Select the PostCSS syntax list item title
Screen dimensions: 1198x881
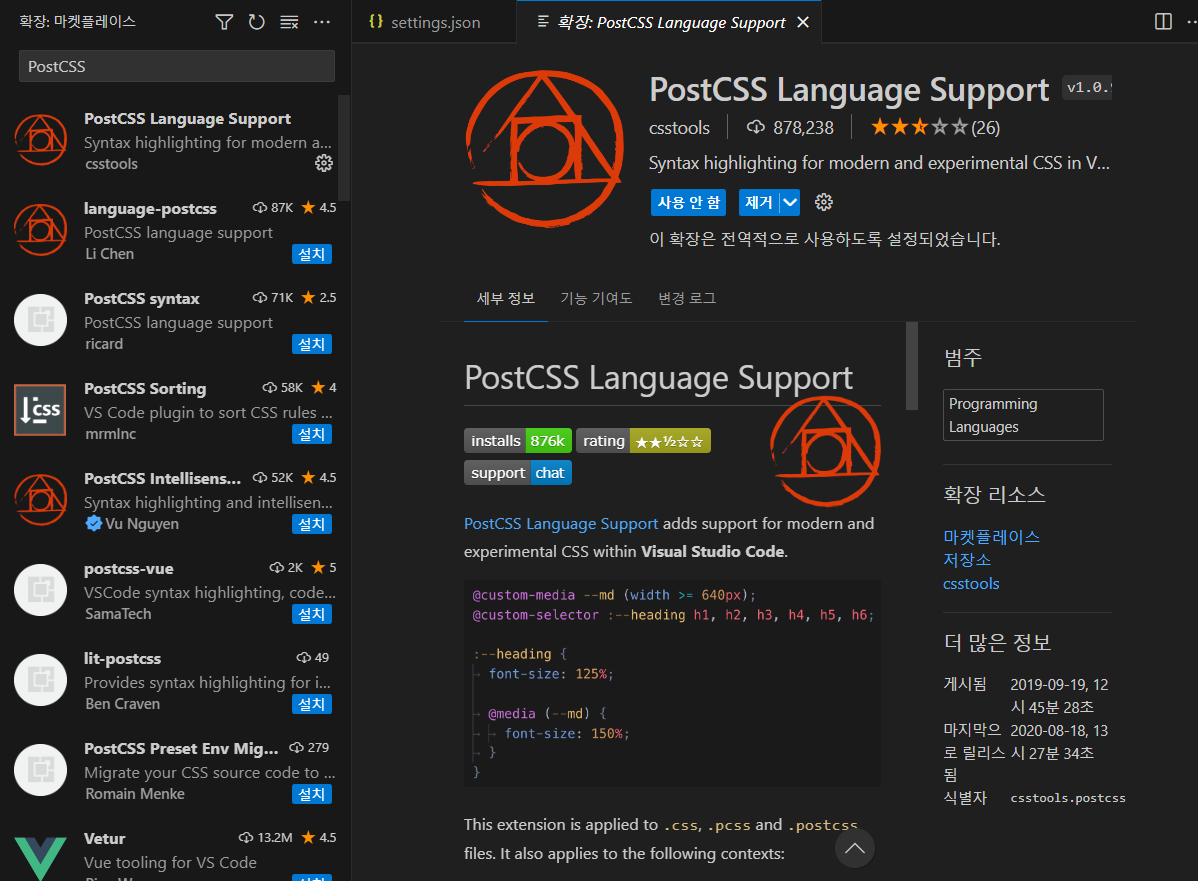(x=141, y=299)
